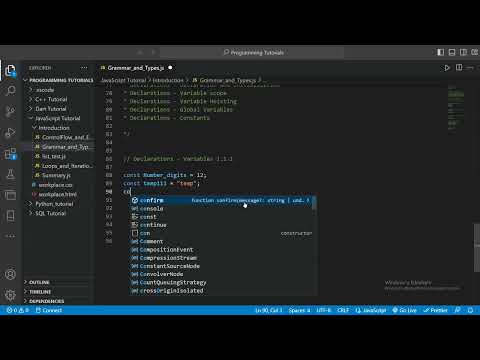Open list_test.js in explorer
Viewport: 480px width, 360px height.
(x=59, y=156)
